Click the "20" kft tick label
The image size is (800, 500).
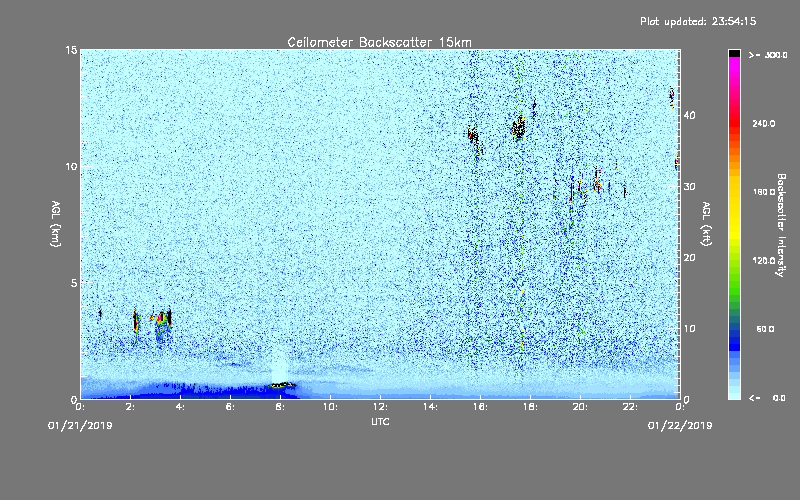click(x=689, y=258)
